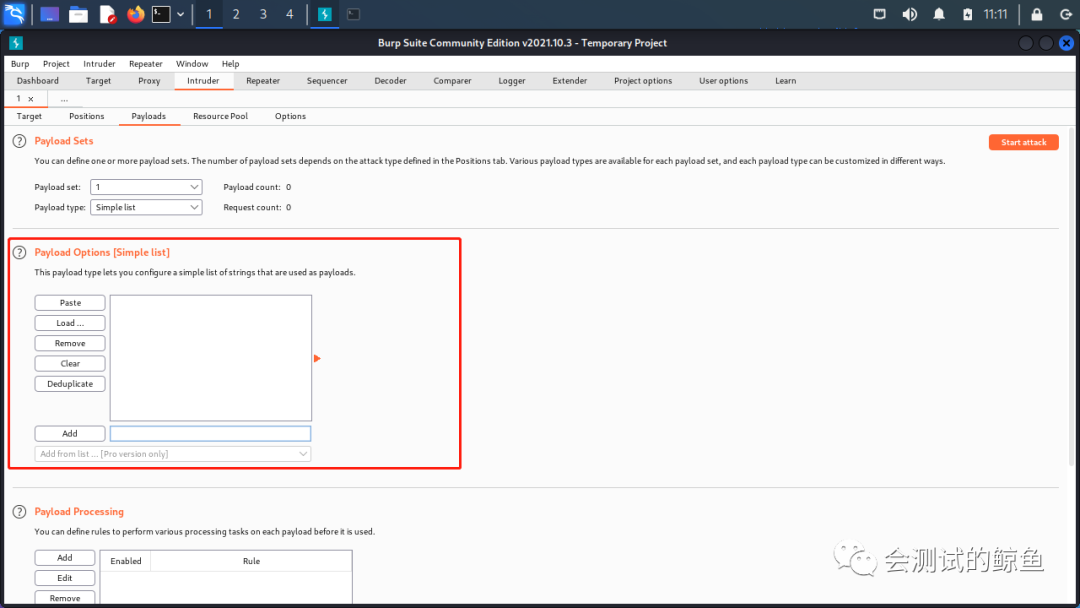Screen dimensions: 1080x608
Task: Open help for Payload Processing
Action: 19,512
